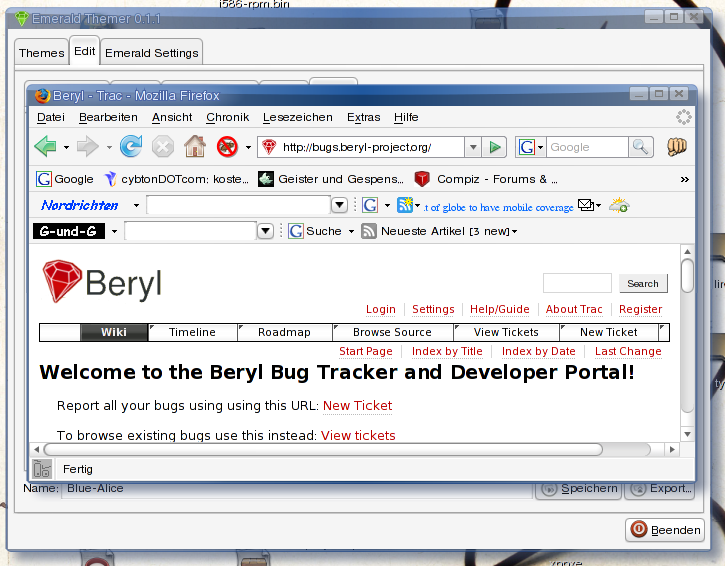Select the Browse Source tab
725x566 pixels.
(392, 332)
